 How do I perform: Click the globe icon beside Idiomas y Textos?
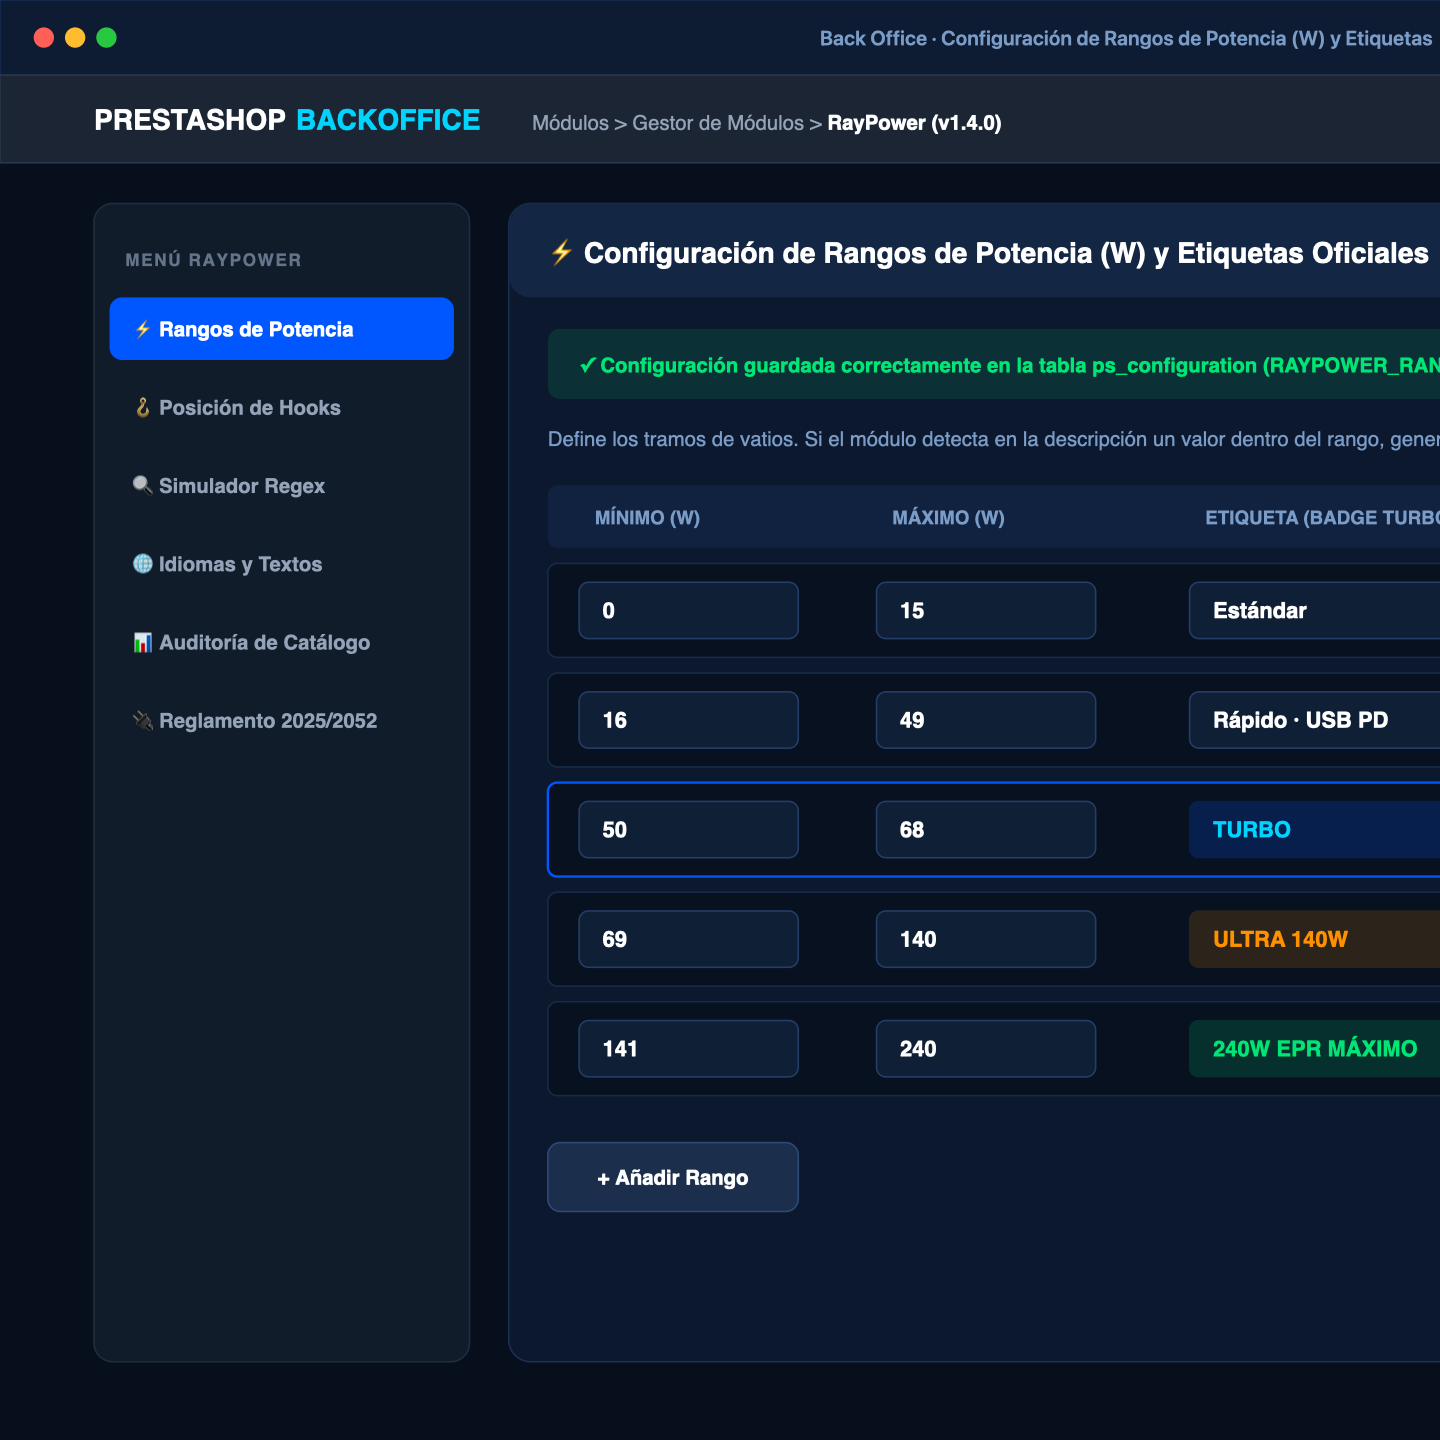click(x=143, y=563)
